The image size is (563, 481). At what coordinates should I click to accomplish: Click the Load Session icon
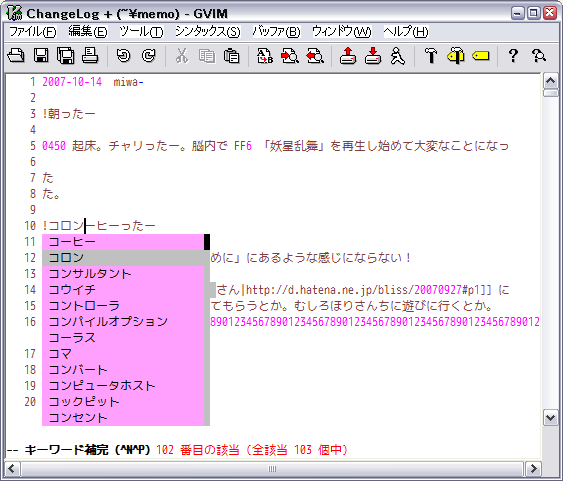(348, 56)
